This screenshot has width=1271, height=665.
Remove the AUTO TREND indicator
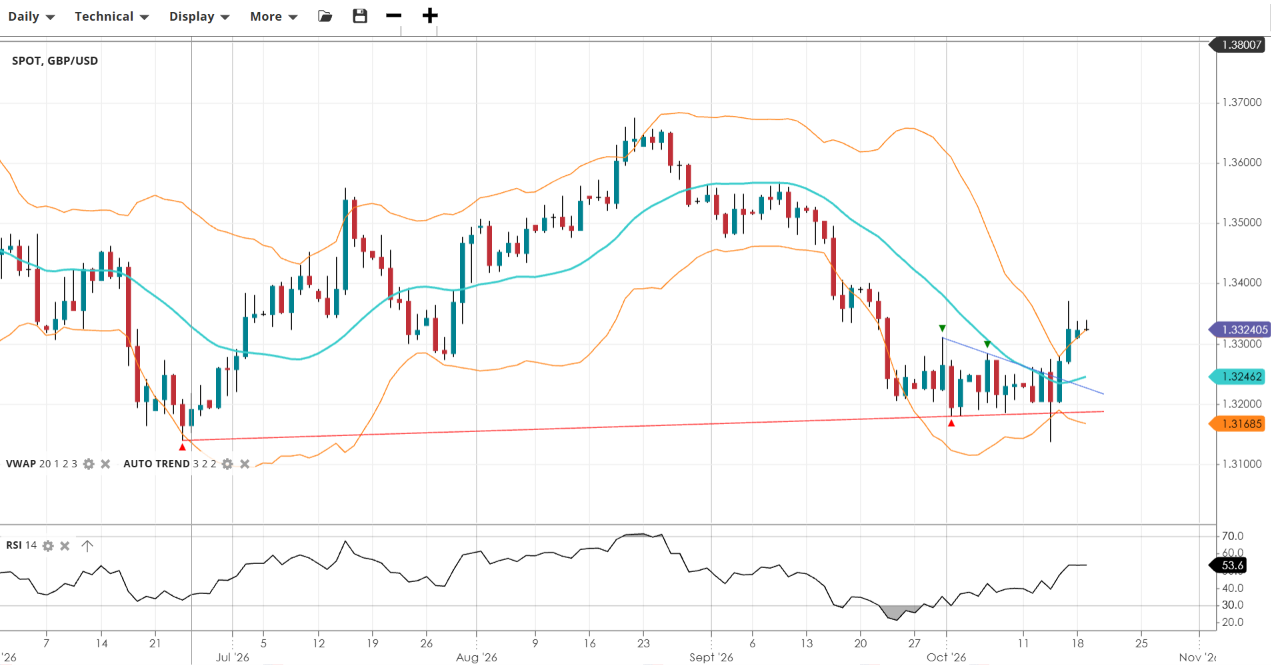(245, 464)
